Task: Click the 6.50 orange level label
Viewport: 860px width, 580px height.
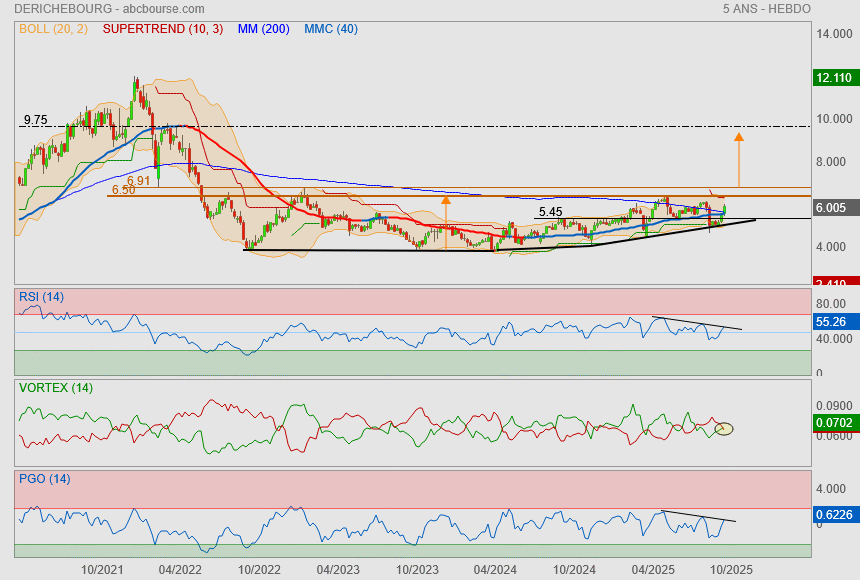Action: 123,190
